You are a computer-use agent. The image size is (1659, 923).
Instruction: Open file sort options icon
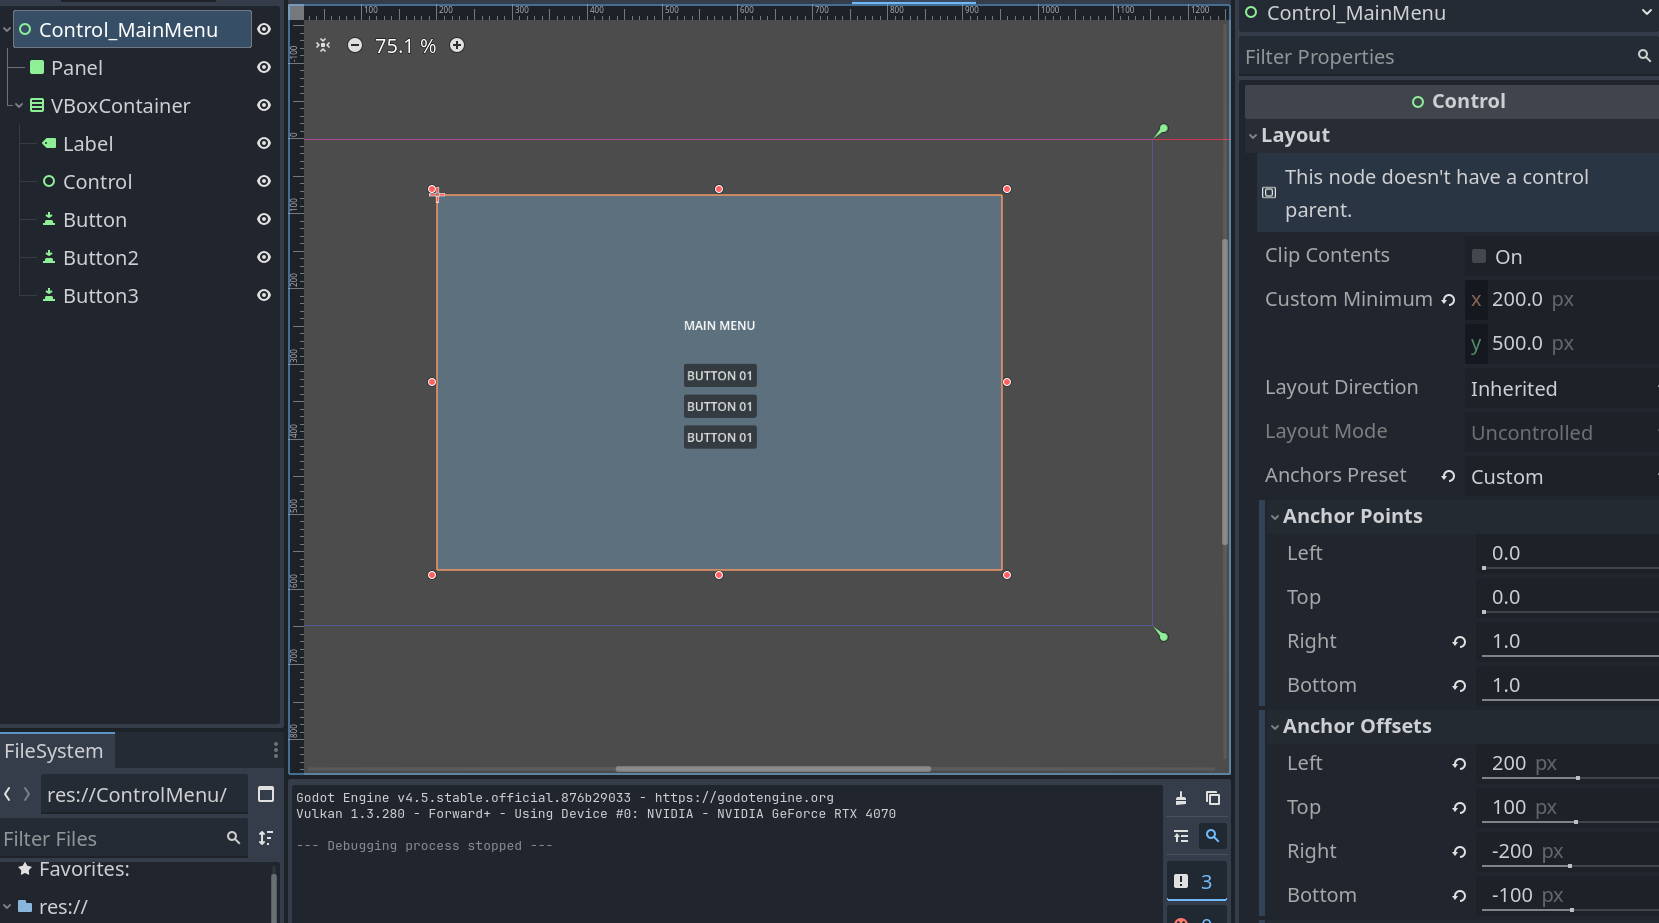click(x=266, y=838)
